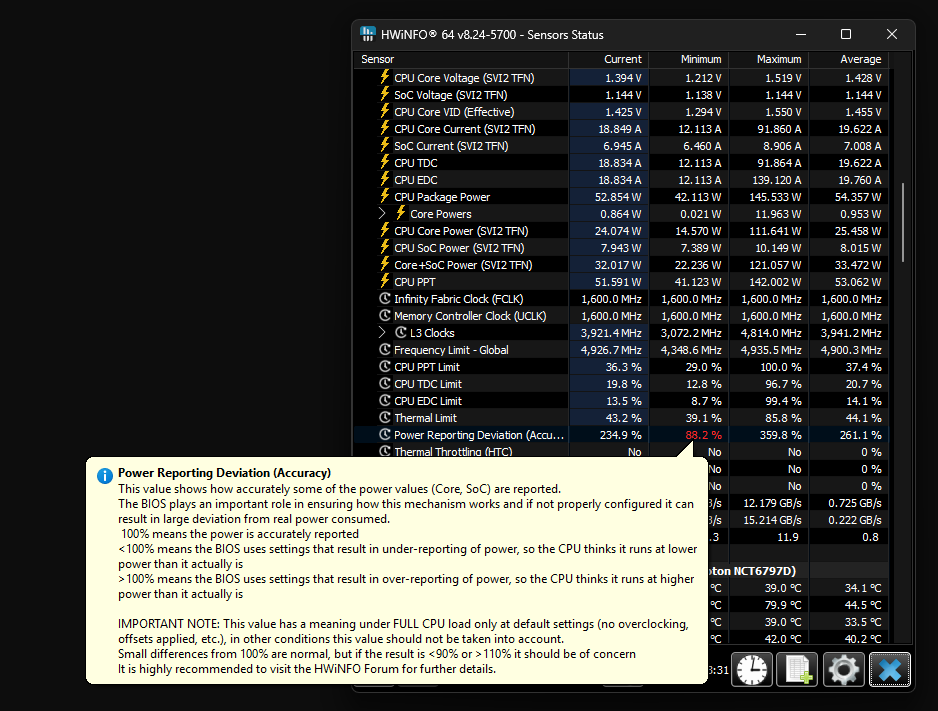Click the clock icon beside L3 Clocks
The width and height of the screenshot is (938, 711).
(x=401, y=332)
